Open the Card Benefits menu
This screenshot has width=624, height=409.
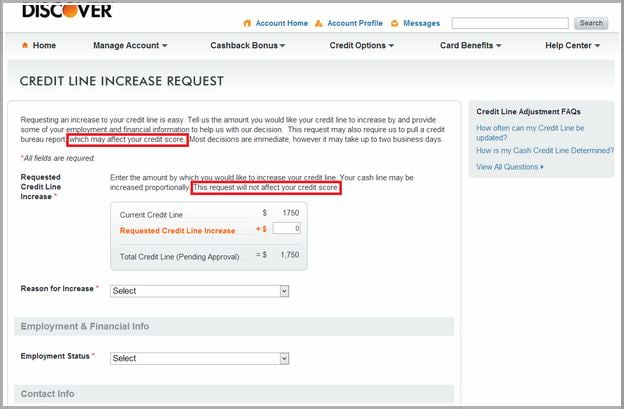(470, 45)
